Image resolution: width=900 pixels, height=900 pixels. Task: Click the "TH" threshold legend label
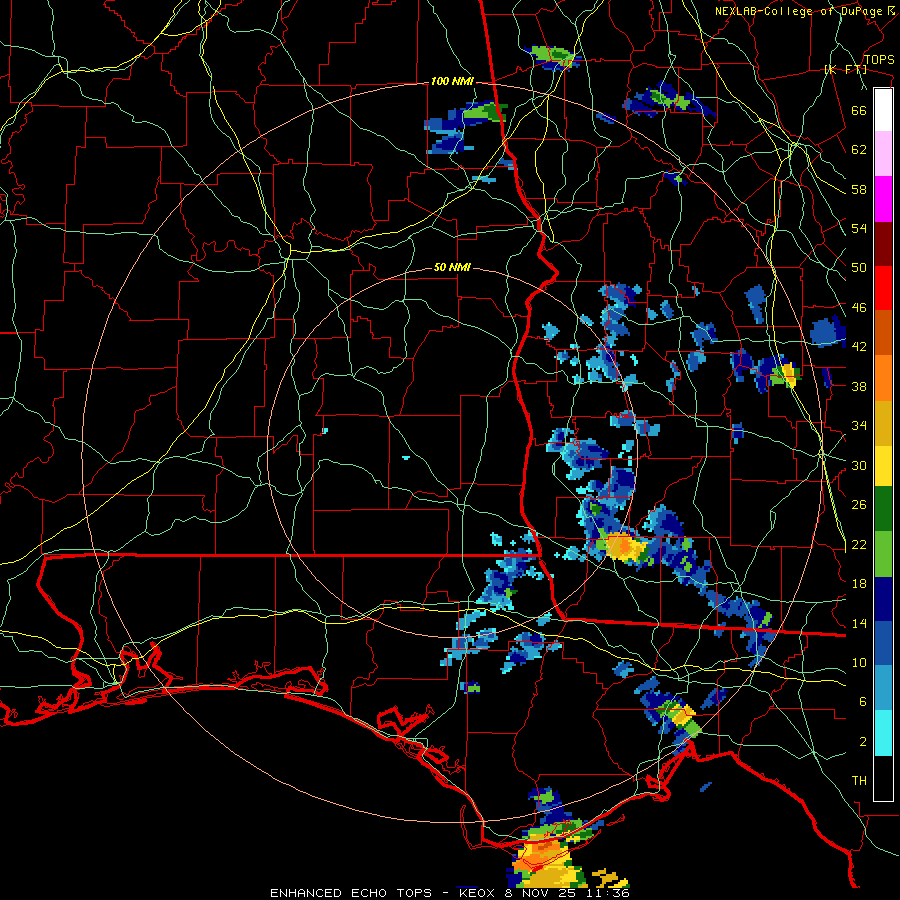pyautogui.click(x=859, y=781)
